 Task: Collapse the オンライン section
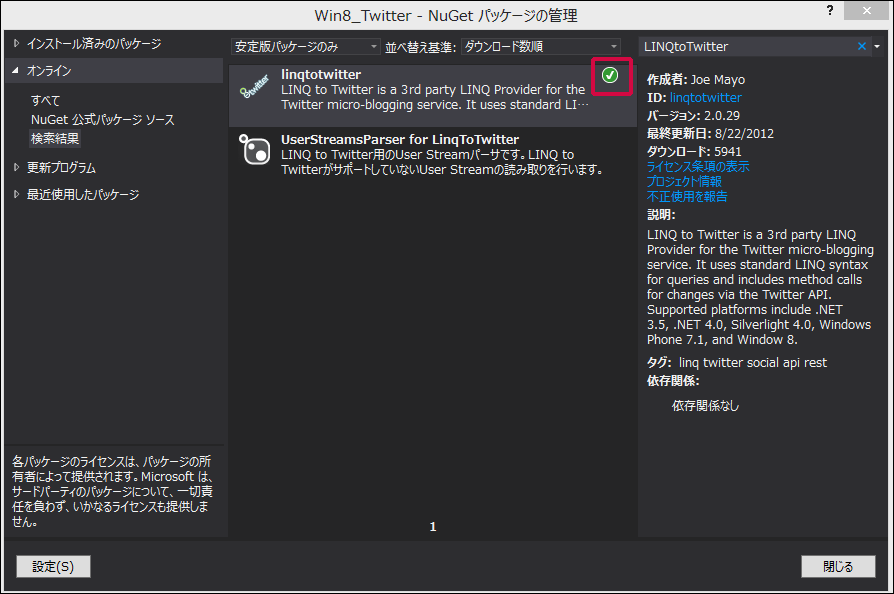[16, 70]
